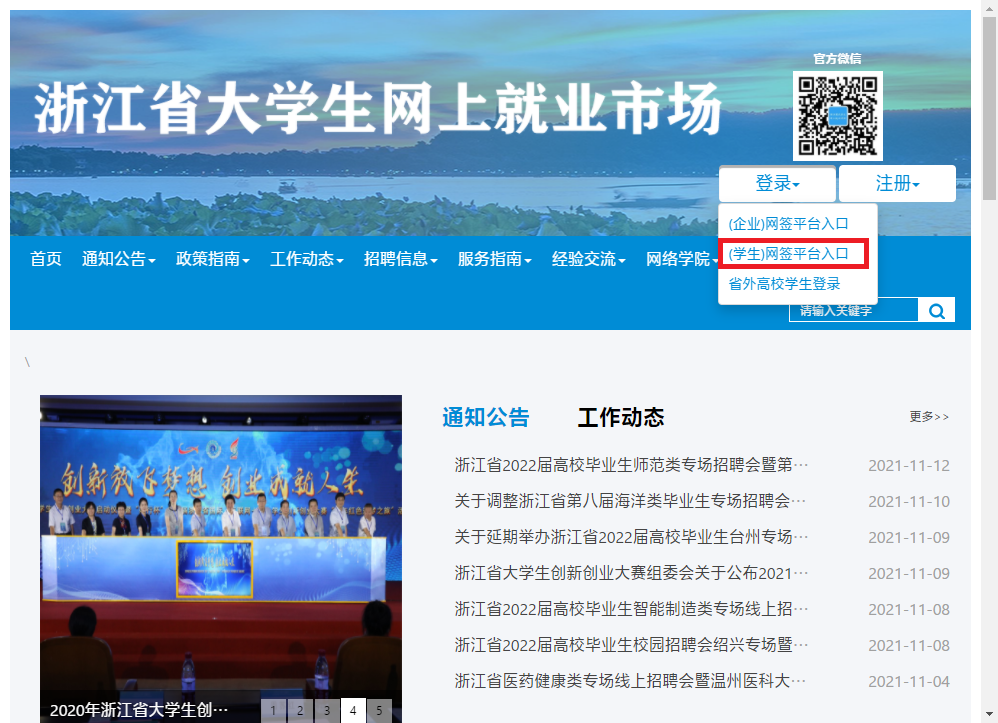Switch to the 工作动态 tab
998x723 pixels.
pyautogui.click(x=620, y=417)
